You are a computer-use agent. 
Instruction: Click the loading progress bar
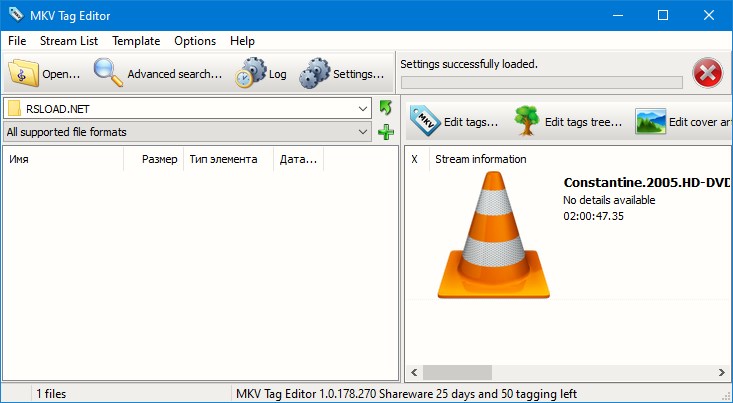pyautogui.click(x=541, y=82)
